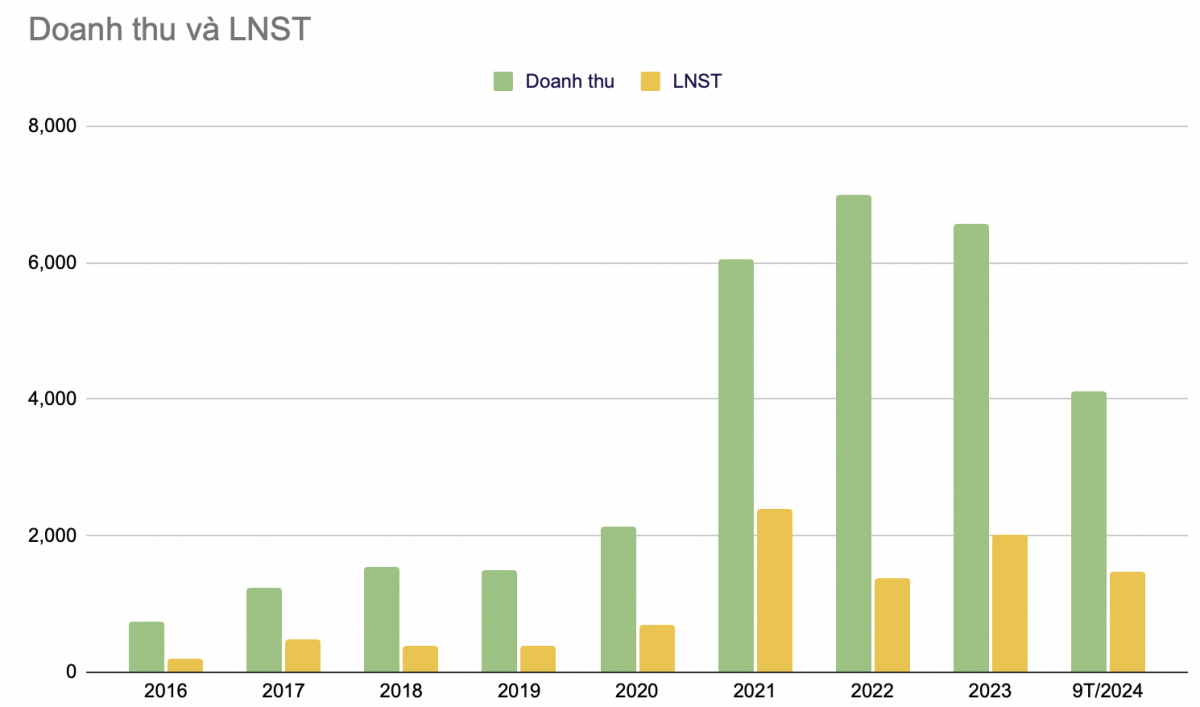This screenshot has height=707, width=1200.
Task: Select the green 2020 Doanh thu bar
Action: [x=618, y=600]
